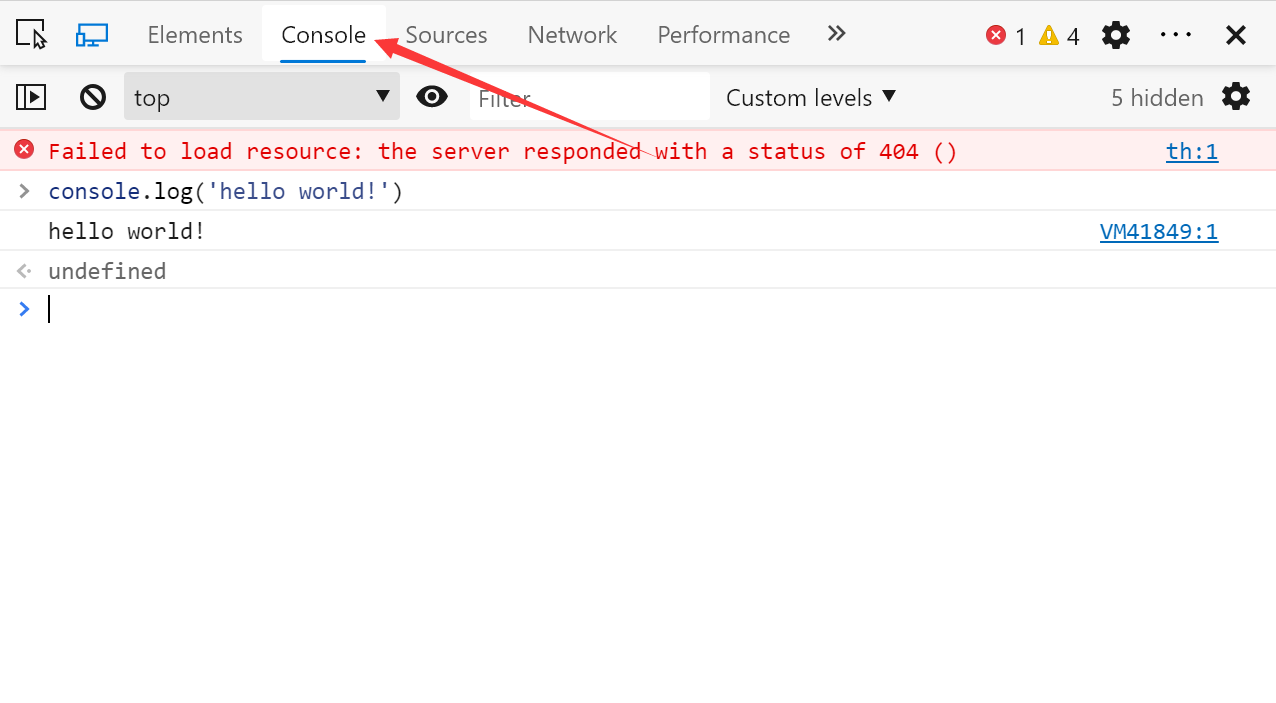Expand more tabs with double chevron
Image resolution: width=1276 pixels, height=703 pixels.
pyautogui.click(x=837, y=34)
